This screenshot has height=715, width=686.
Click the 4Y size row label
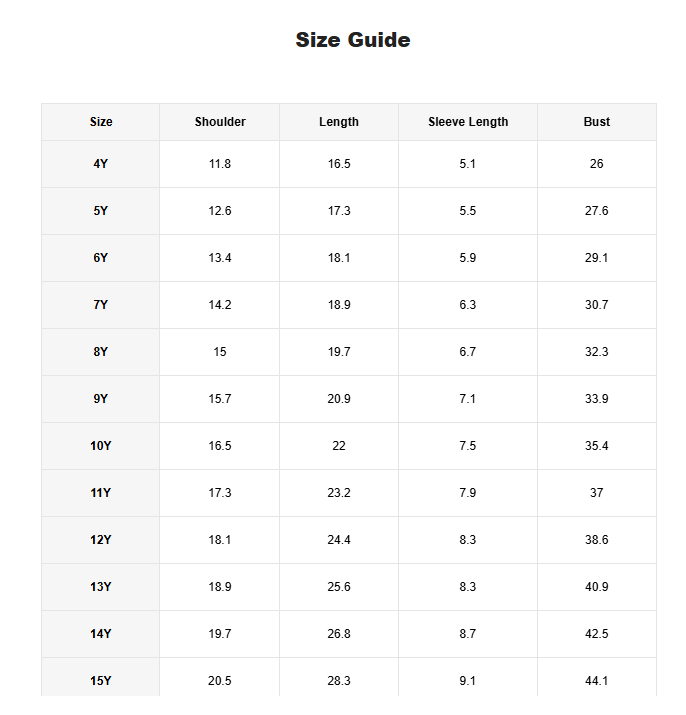[101, 164]
